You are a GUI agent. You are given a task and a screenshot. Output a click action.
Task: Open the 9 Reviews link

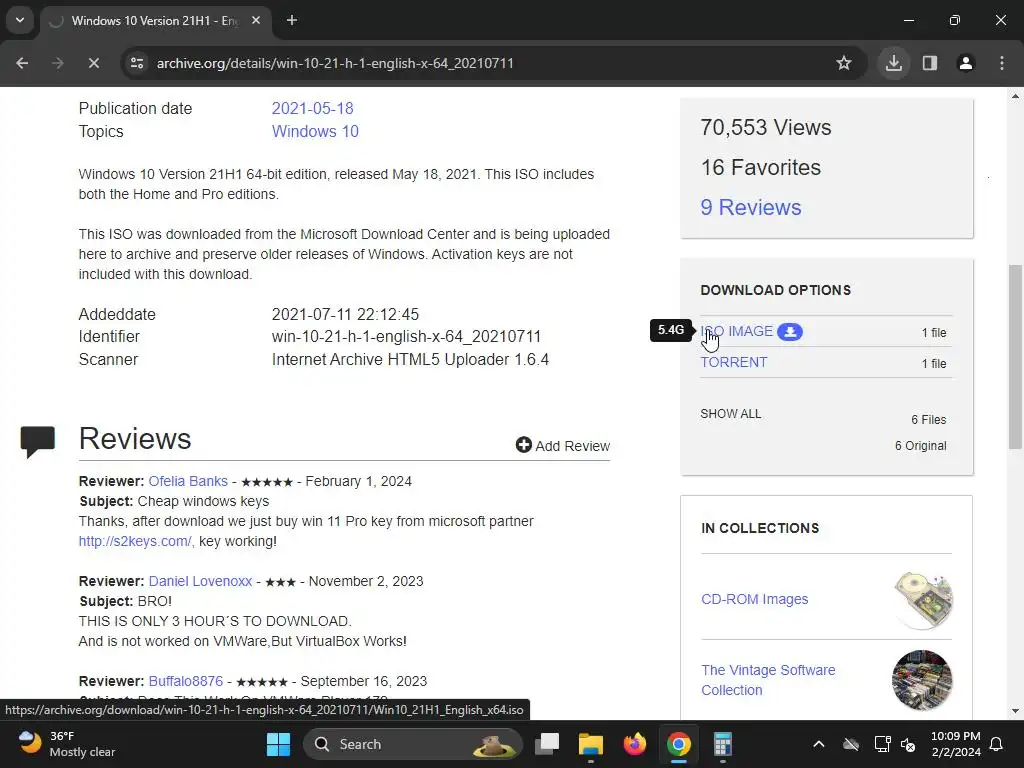point(750,207)
